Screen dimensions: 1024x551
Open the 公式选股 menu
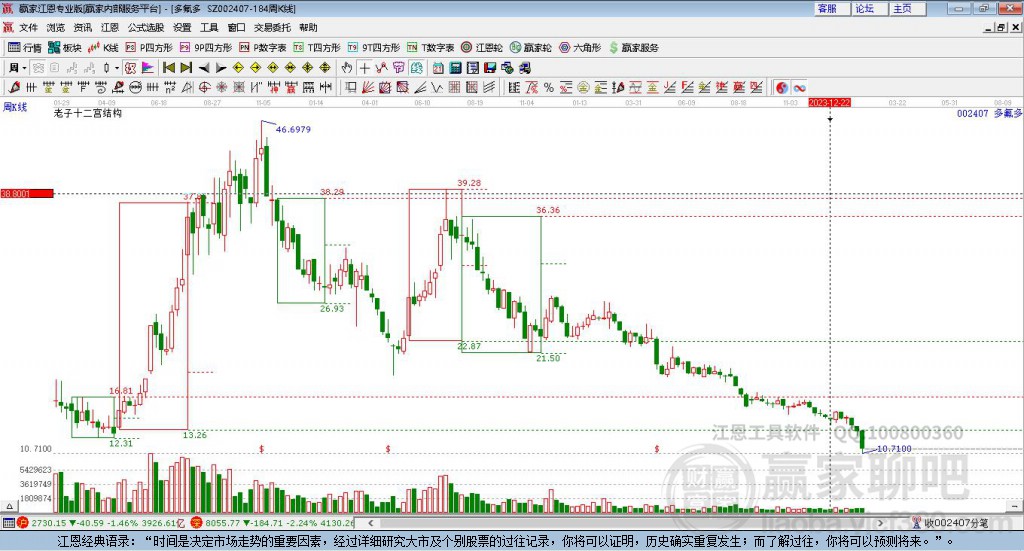pos(146,27)
